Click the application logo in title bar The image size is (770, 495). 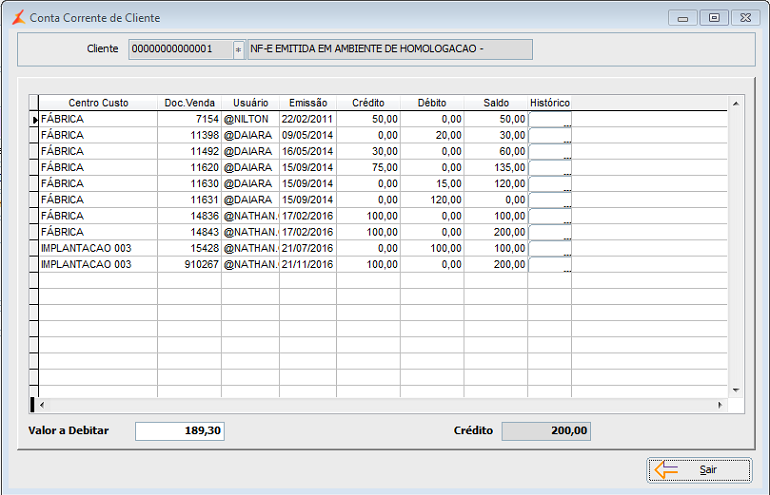(18, 18)
